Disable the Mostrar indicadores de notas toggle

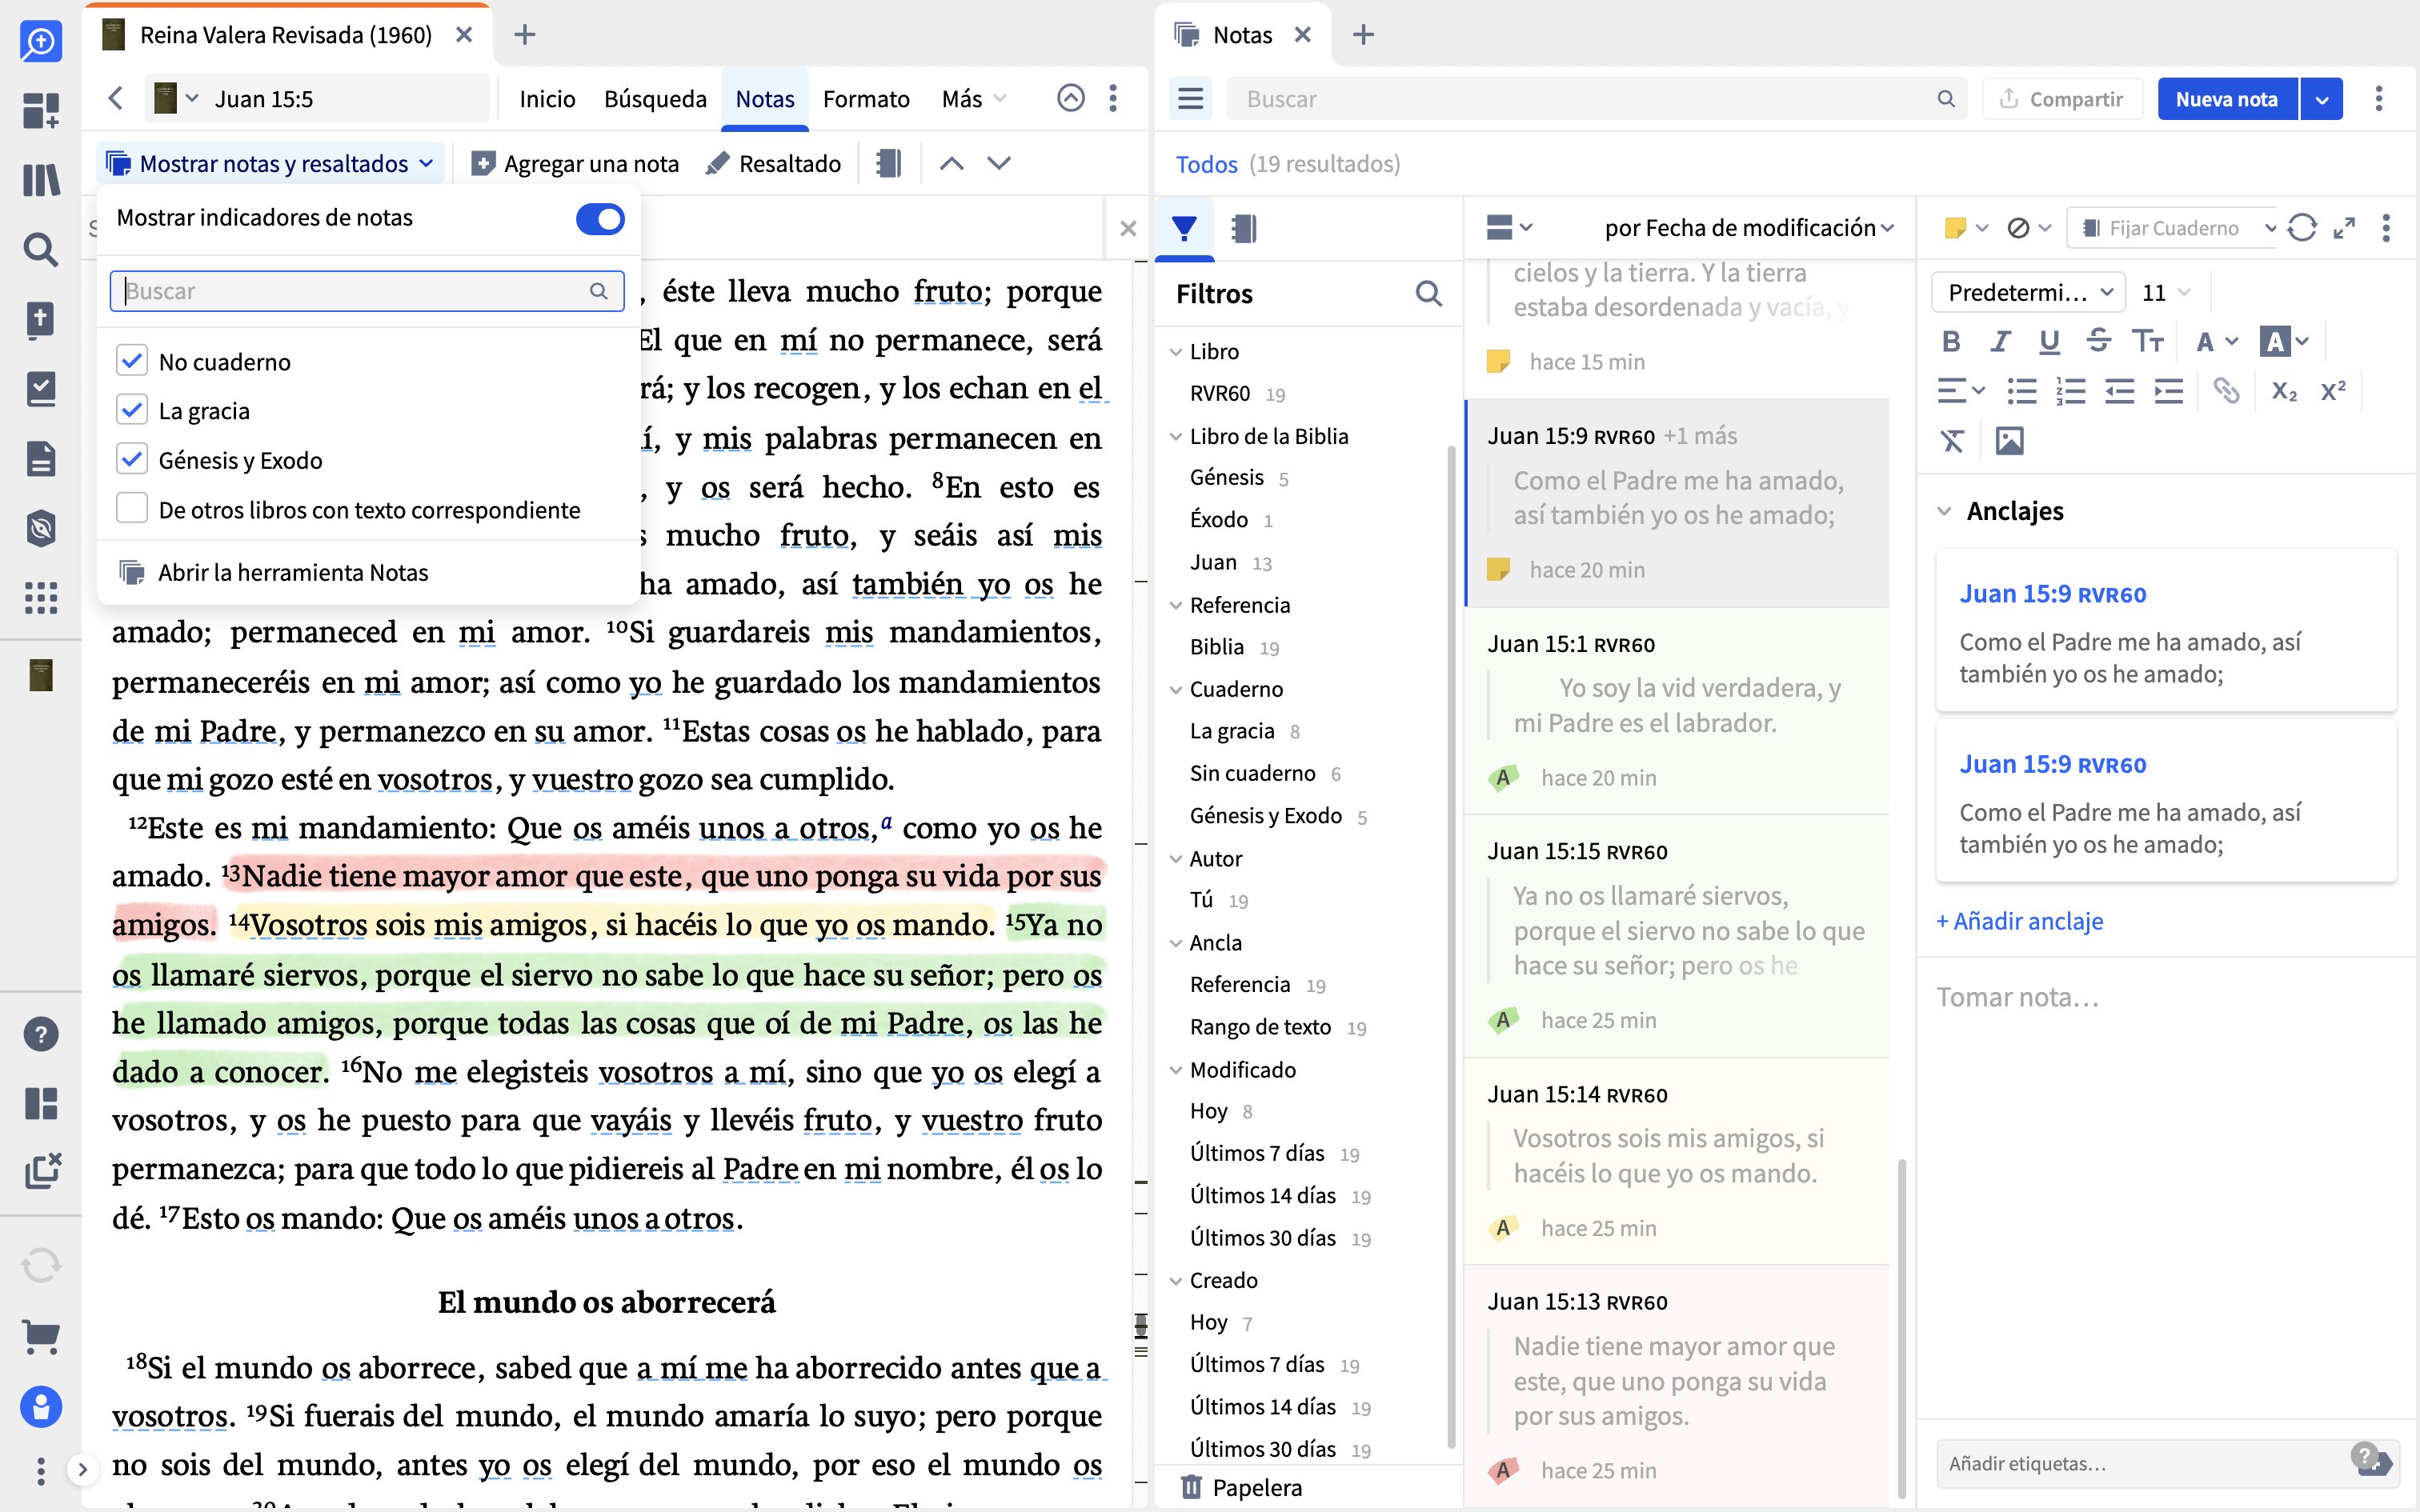(x=600, y=218)
